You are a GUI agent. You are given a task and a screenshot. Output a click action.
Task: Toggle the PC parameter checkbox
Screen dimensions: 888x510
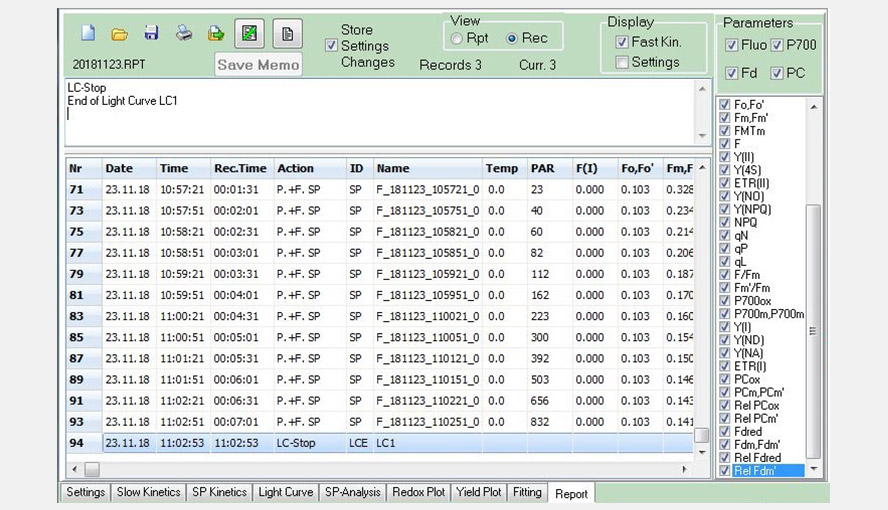[777, 73]
